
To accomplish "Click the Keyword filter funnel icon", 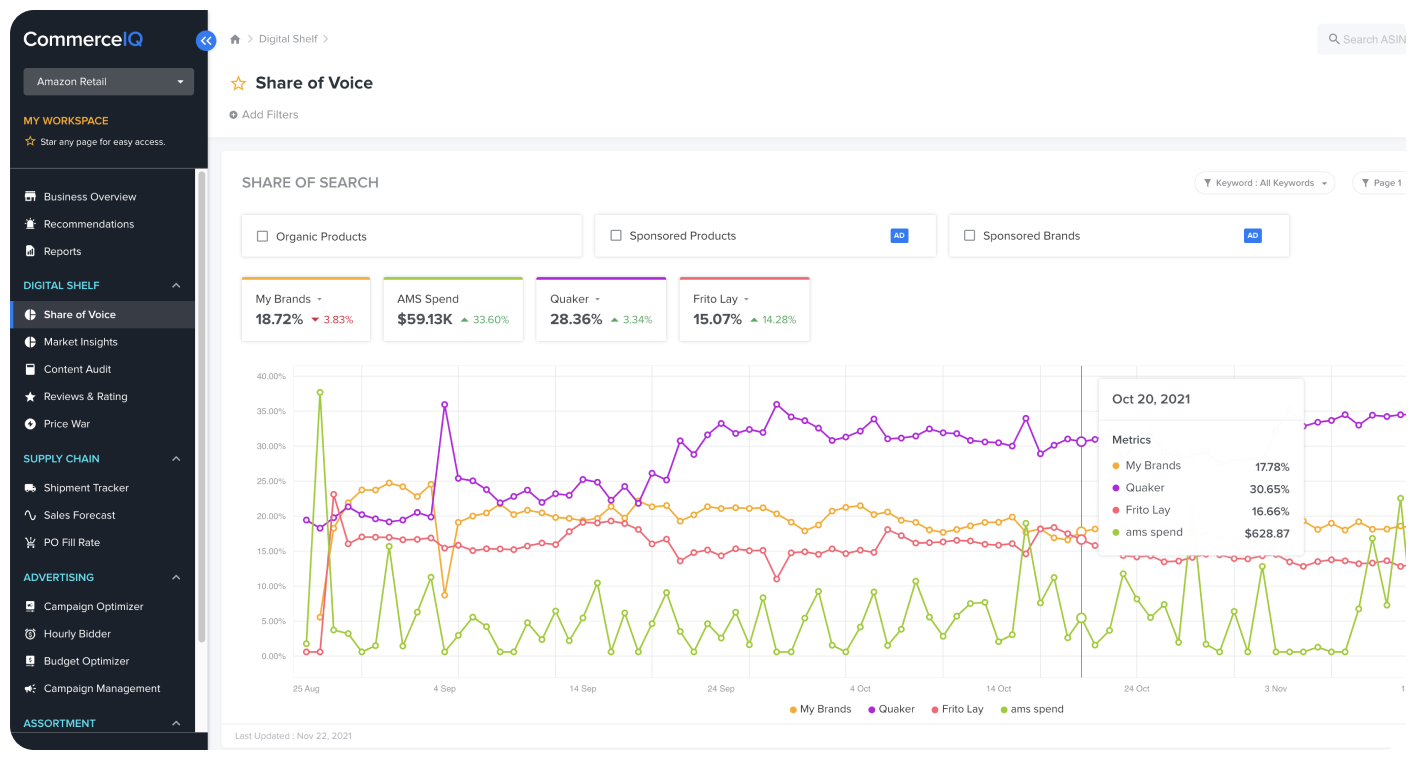I will point(1207,183).
